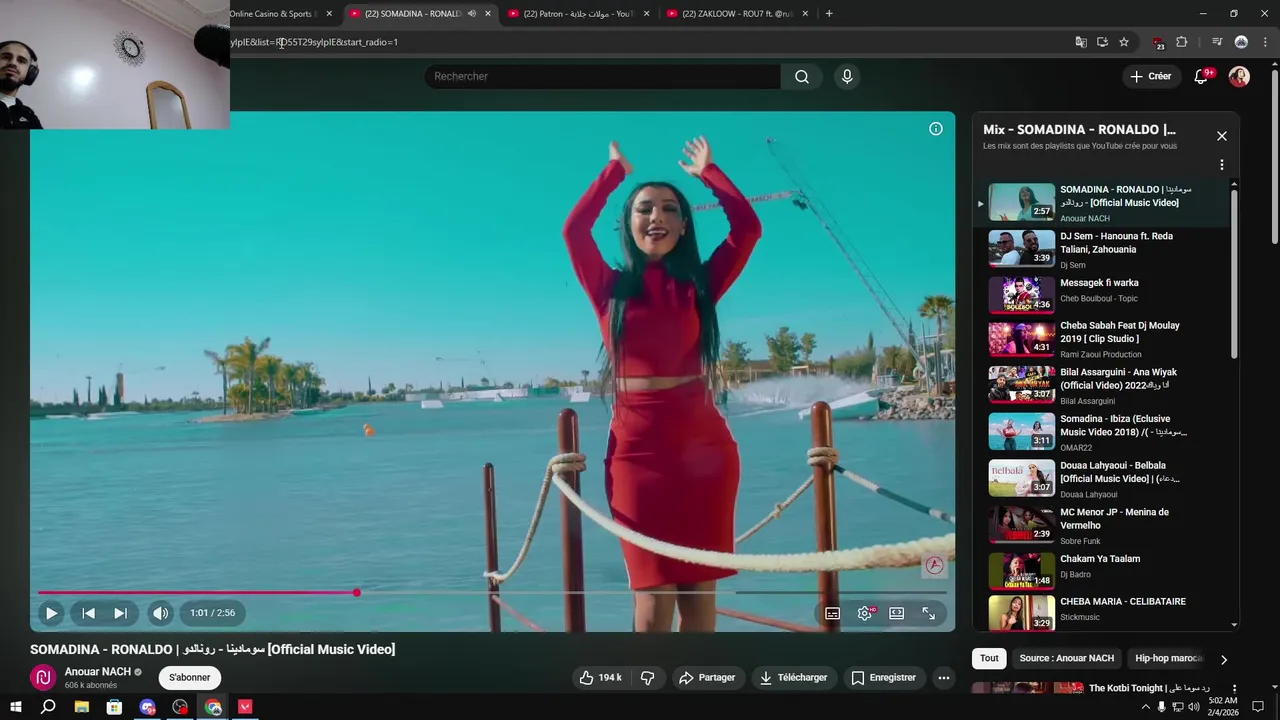Switch to the Online Casino & Sports tab
Image resolution: width=1280 pixels, height=720 pixels.
pos(280,13)
